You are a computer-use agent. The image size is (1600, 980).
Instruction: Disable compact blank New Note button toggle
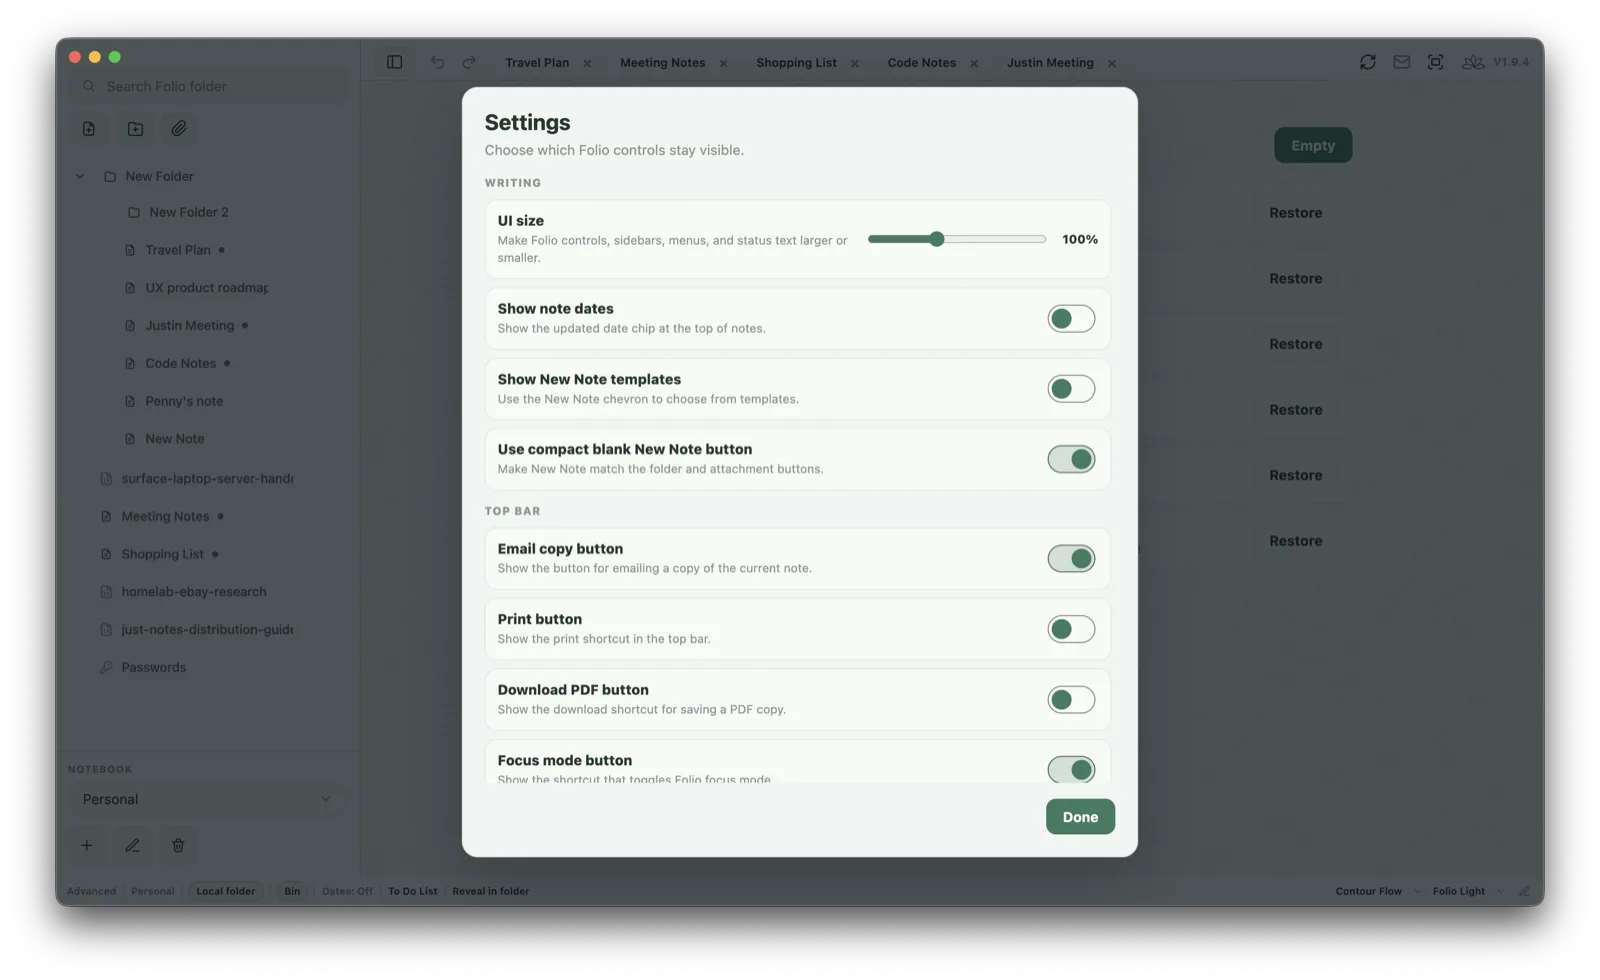coord(1071,459)
